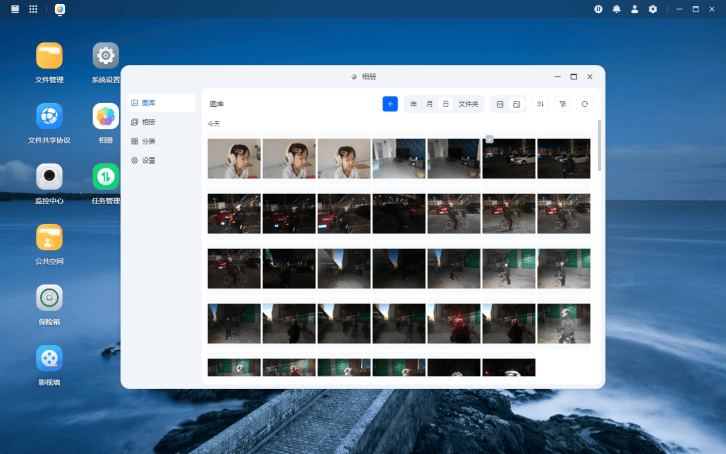Open the sort order menu
The image size is (726, 454).
[x=540, y=104]
